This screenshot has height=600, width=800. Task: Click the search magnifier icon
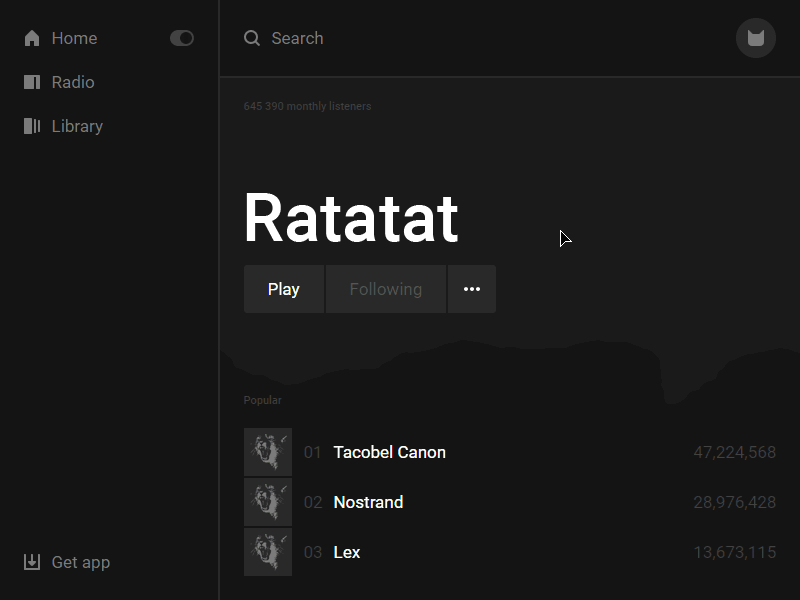tap(252, 38)
